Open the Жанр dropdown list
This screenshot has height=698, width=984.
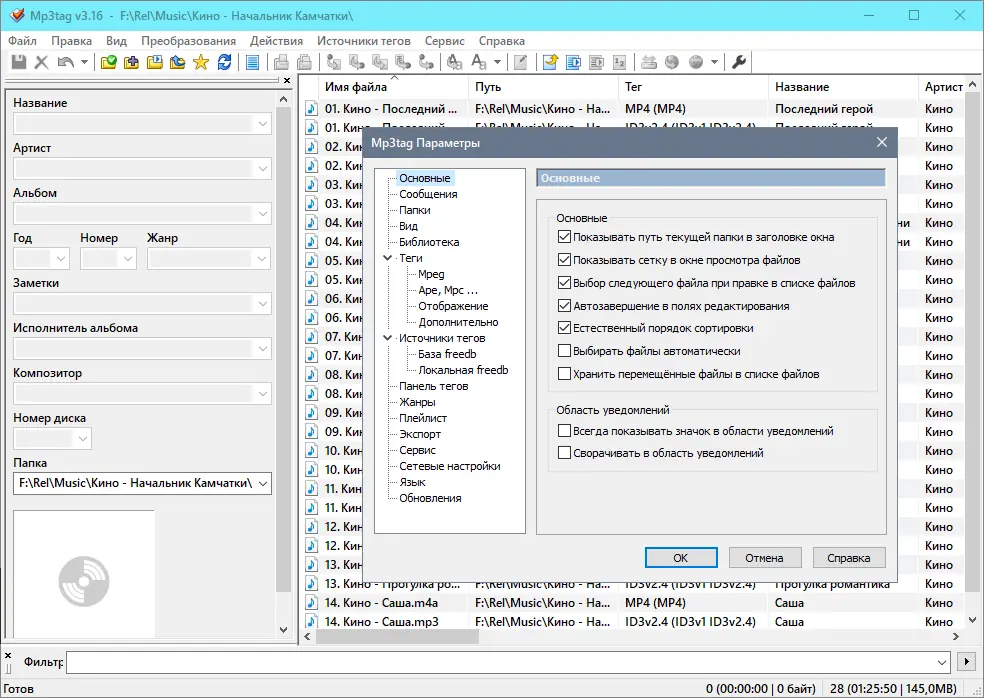(262, 259)
